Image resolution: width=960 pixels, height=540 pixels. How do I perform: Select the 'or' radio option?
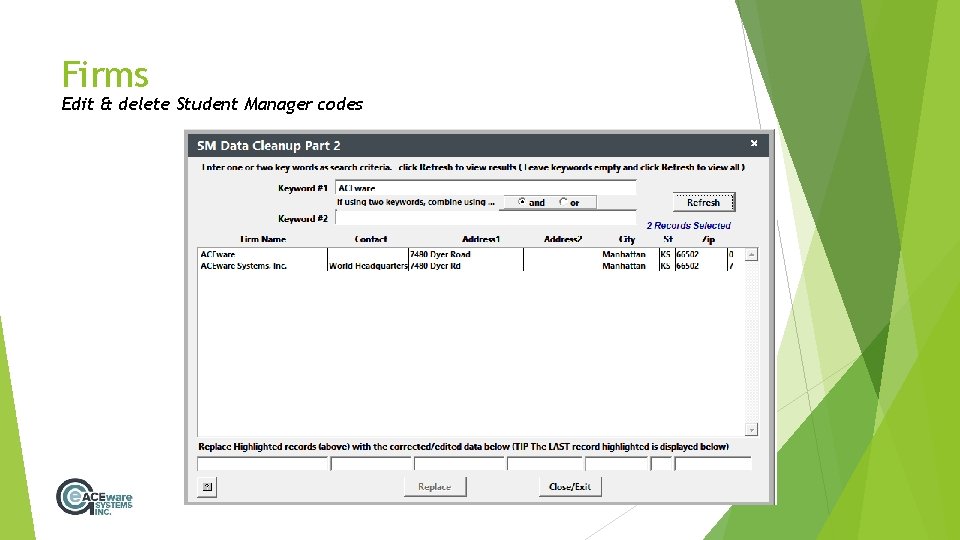(x=569, y=202)
